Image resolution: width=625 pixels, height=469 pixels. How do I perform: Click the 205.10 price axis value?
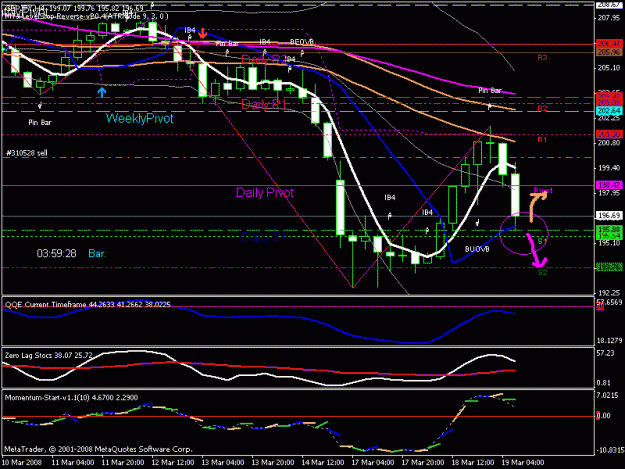tap(609, 68)
